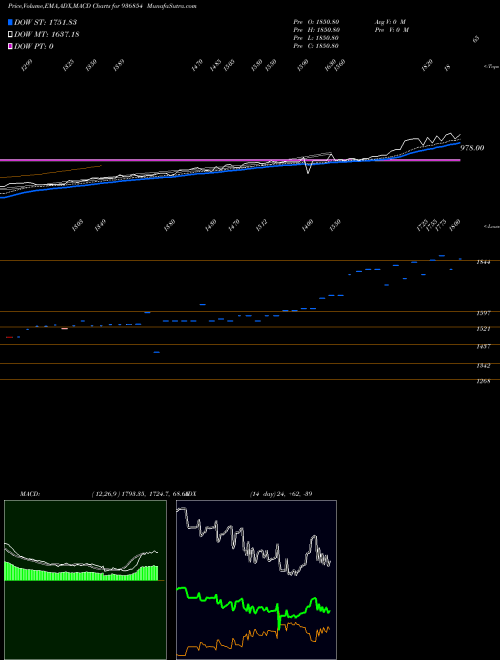Click the 1844 price axis label

tap(483, 262)
